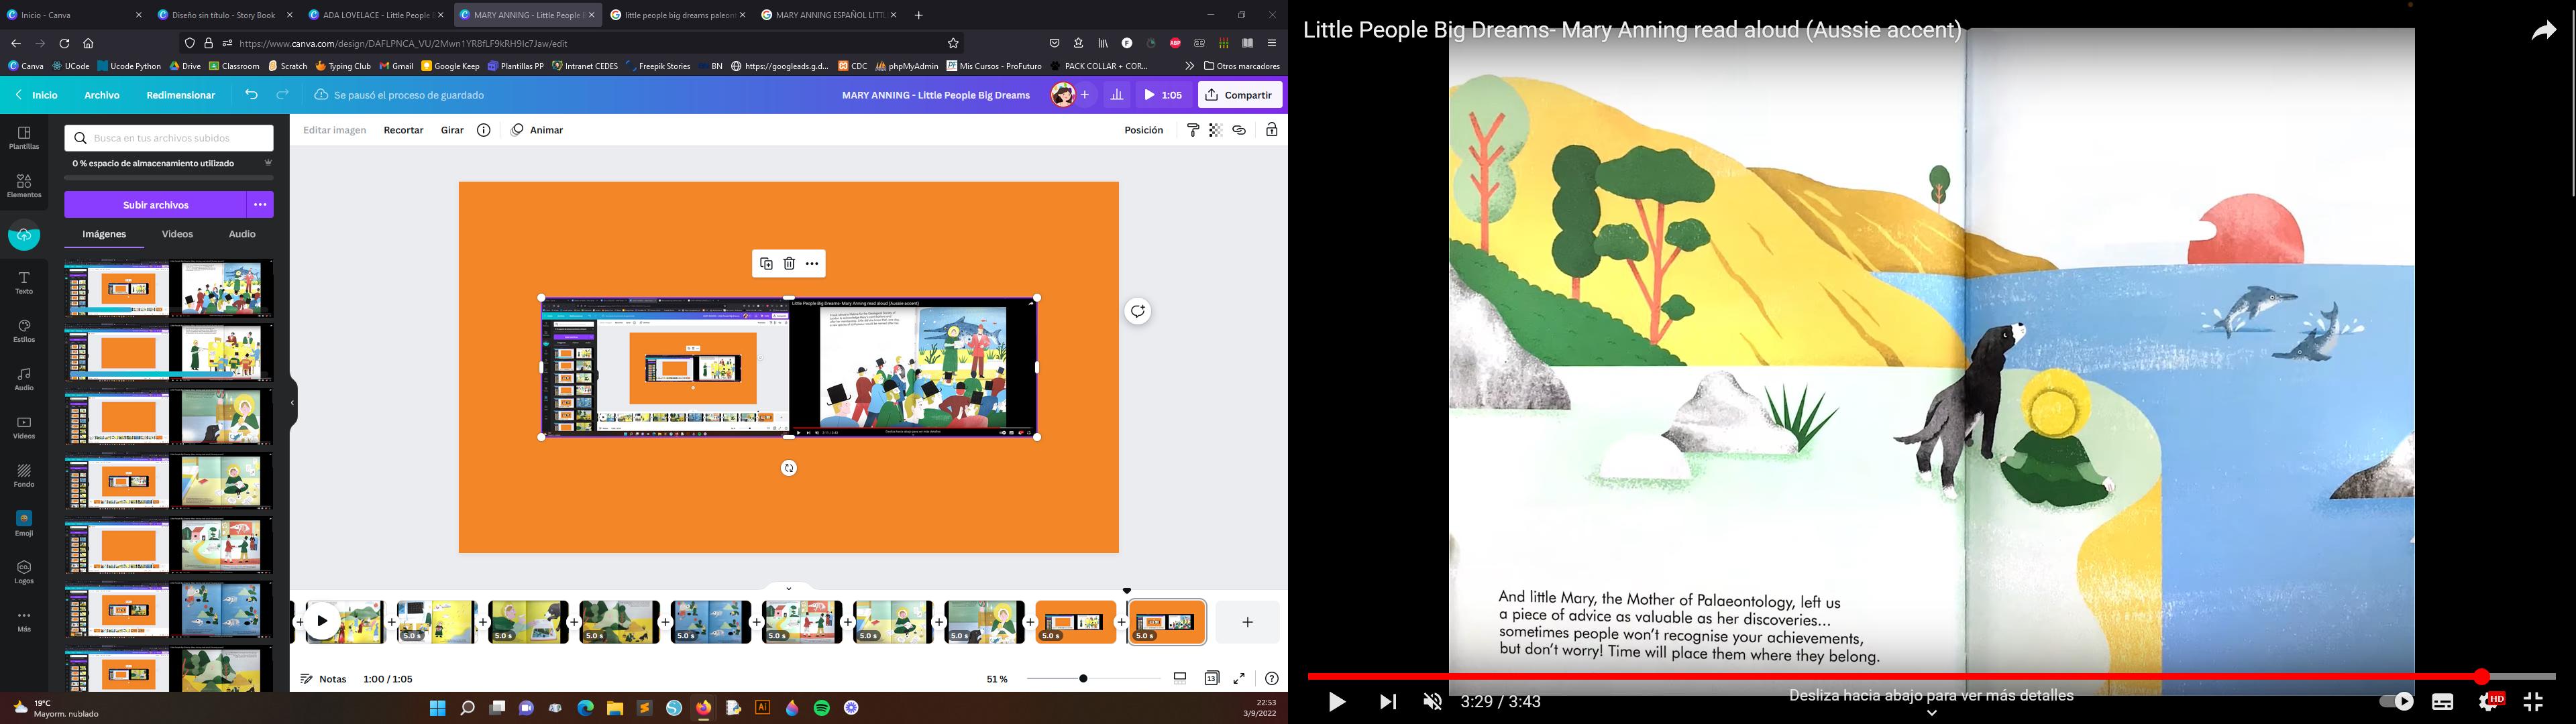Image resolution: width=2576 pixels, height=724 pixels.
Task: Click the Animar button
Action: click(x=537, y=130)
